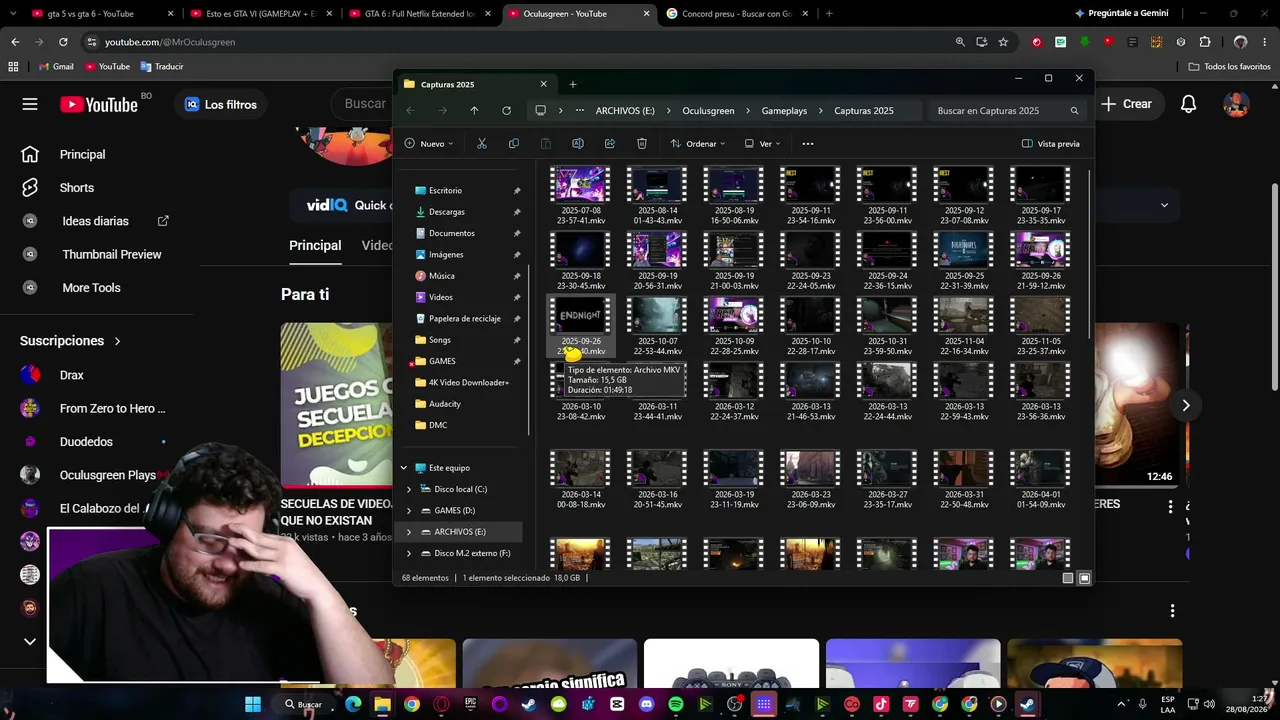
Task: Open the Nuevo dropdown in Explorer
Action: point(429,144)
